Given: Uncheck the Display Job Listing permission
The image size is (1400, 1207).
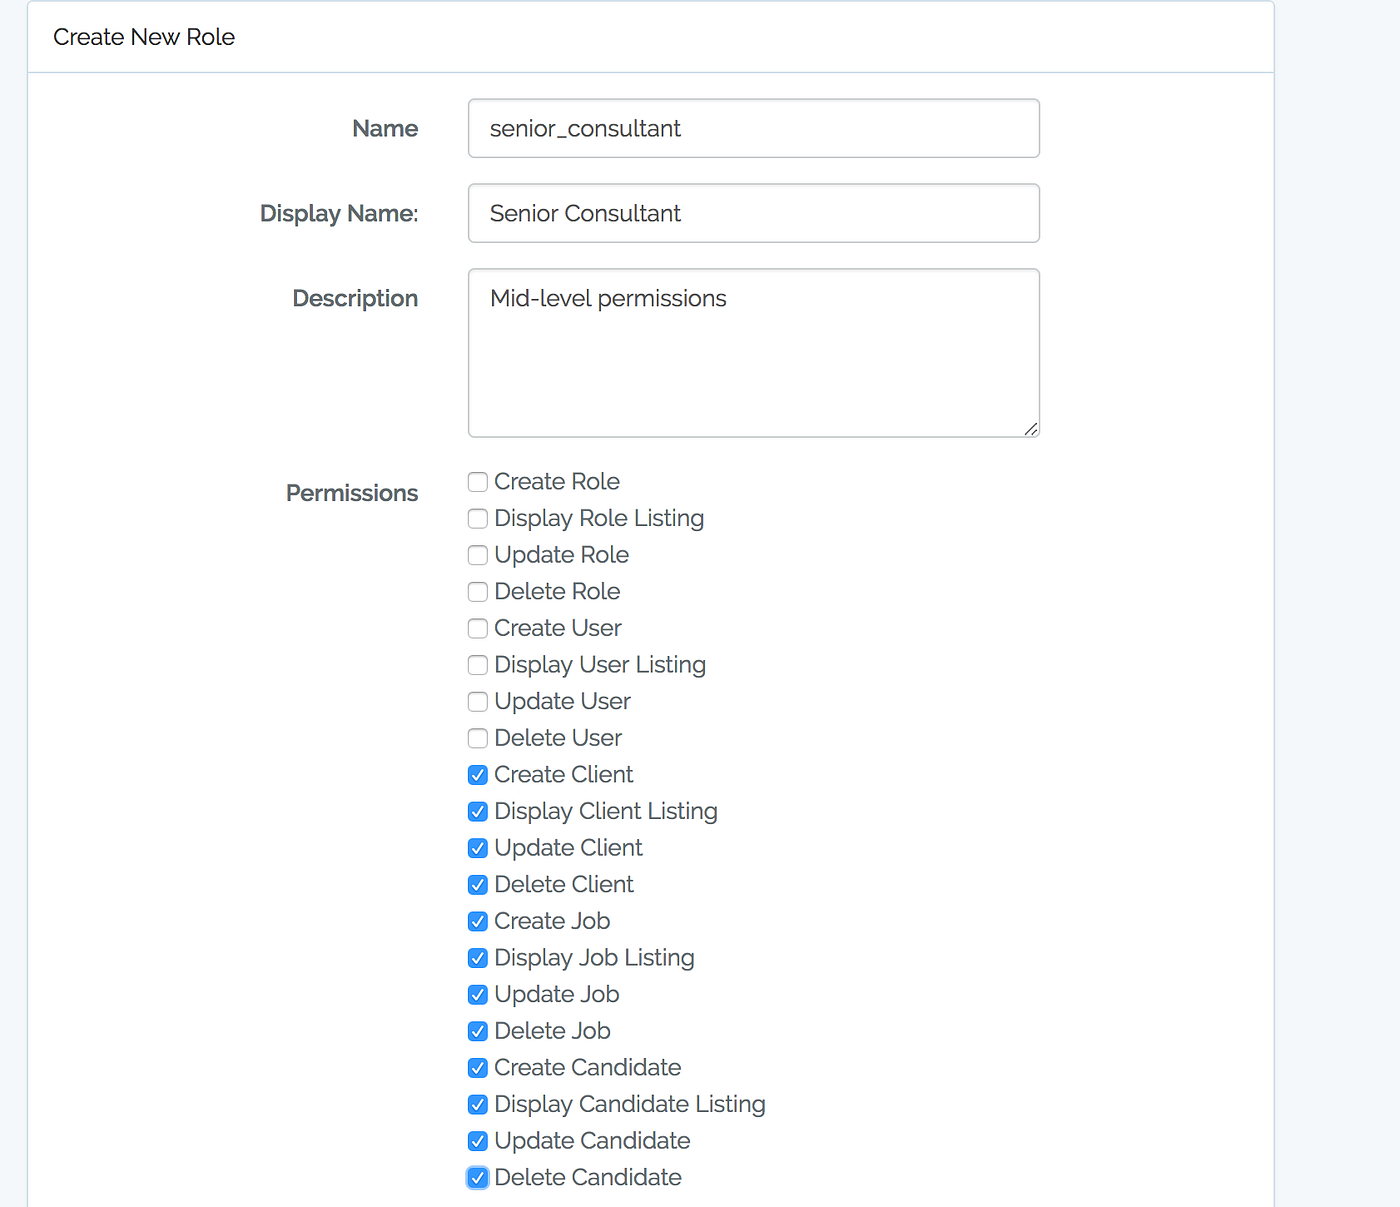Looking at the screenshot, I should tap(477, 957).
